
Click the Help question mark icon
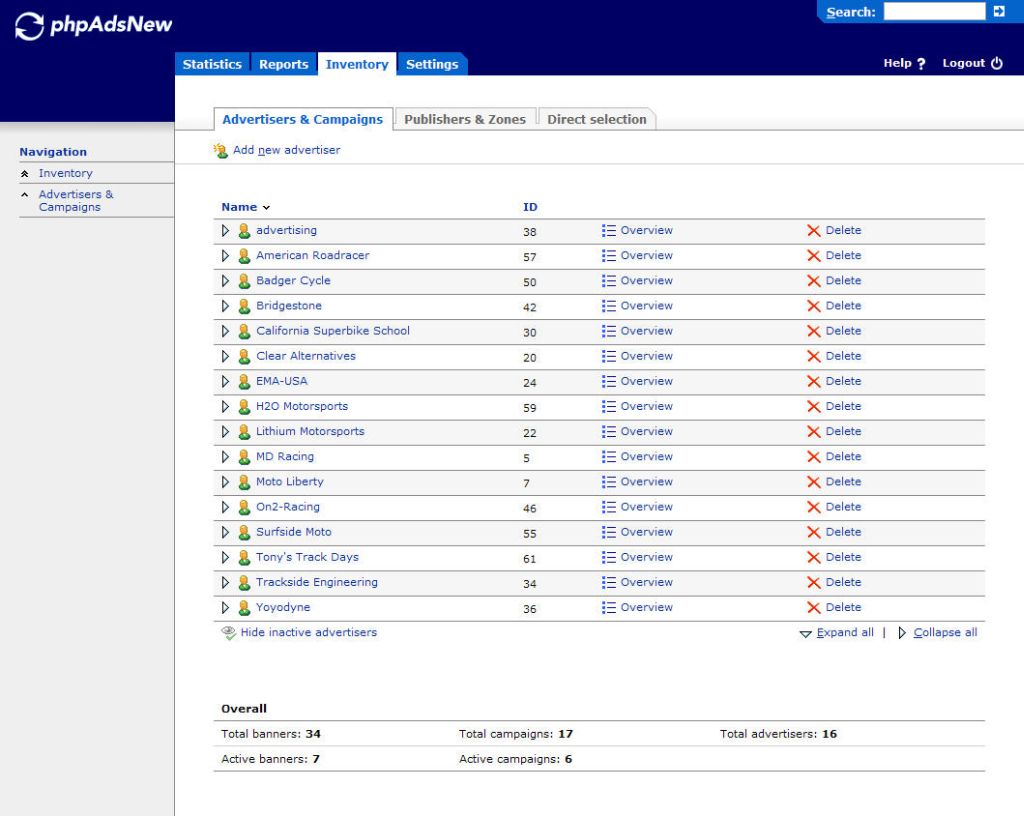(x=921, y=63)
